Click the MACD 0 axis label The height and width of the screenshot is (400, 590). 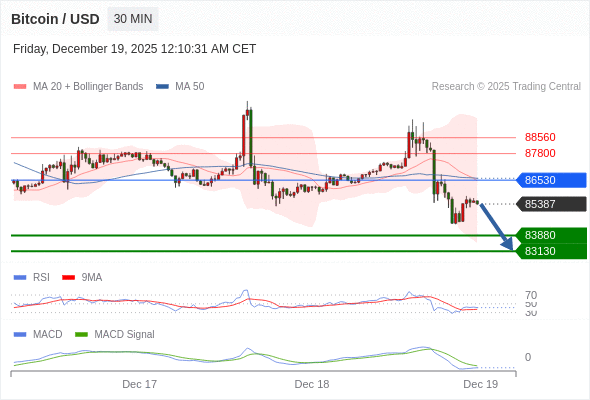point(528,357)
